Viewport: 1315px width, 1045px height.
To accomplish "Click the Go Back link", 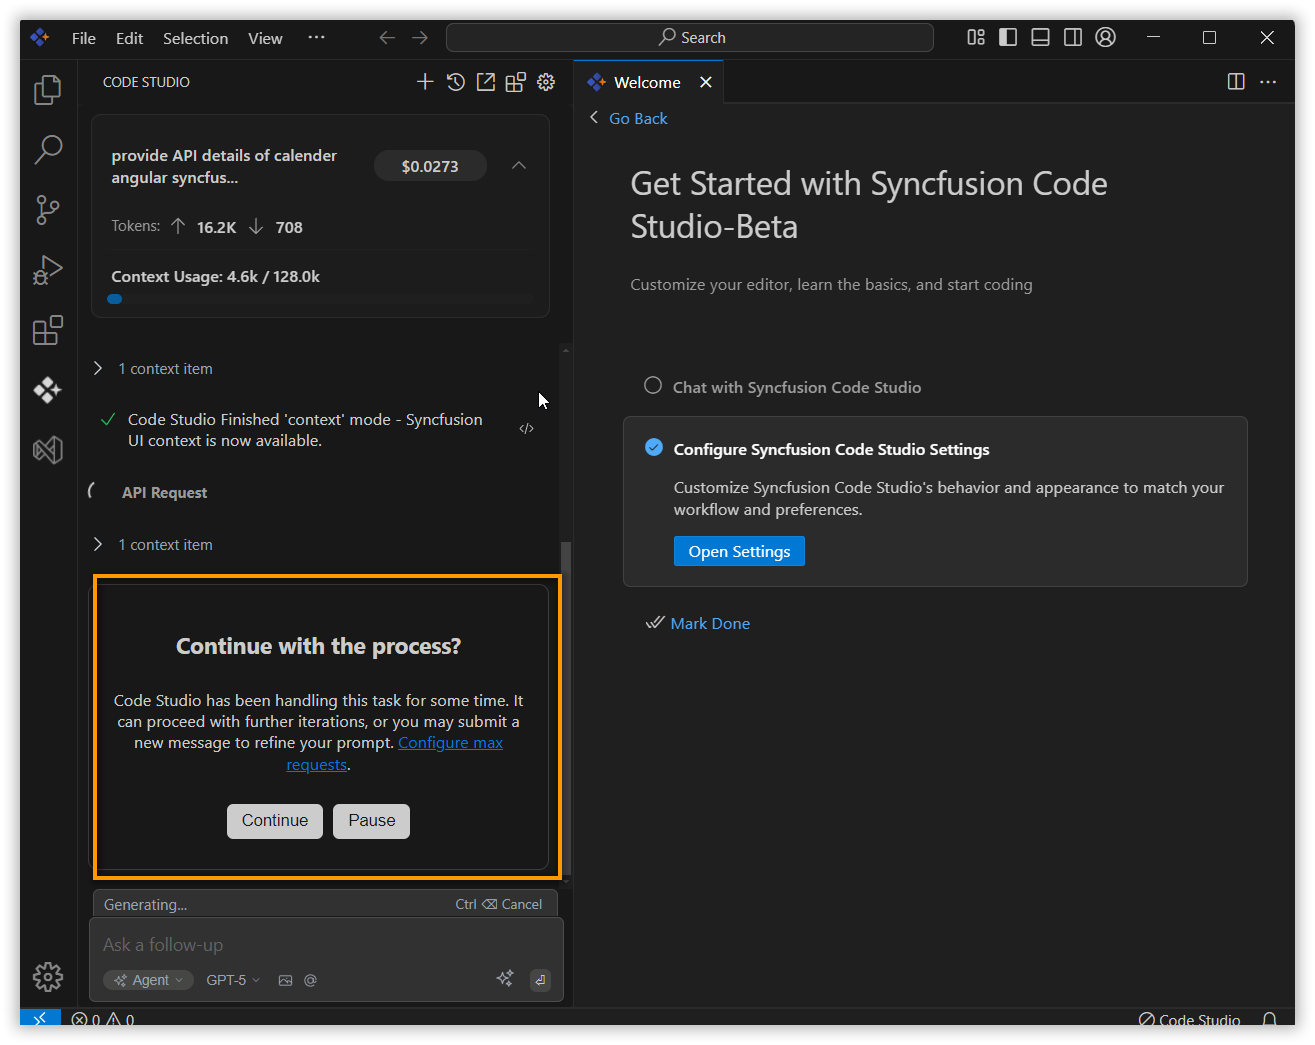I will pos(638,118).
